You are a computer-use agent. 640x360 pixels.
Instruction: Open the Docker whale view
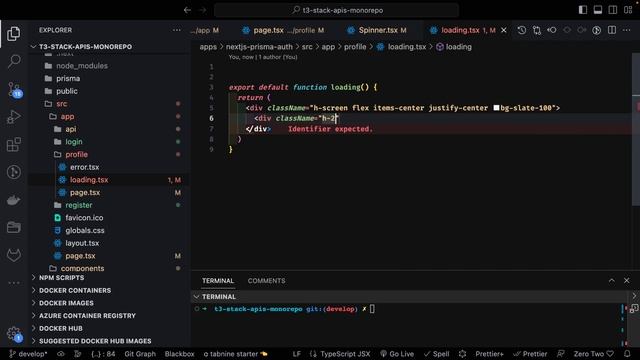(13, 200)
